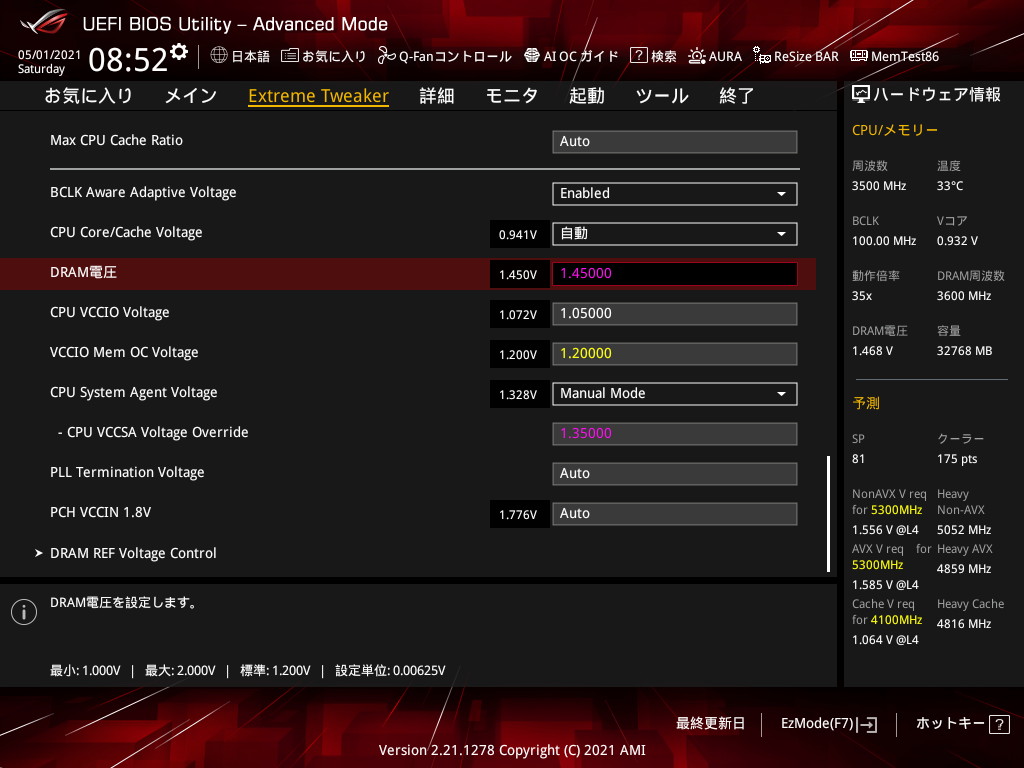Click PCH VCCIN 1.8V Auto field

coord(675,514)
